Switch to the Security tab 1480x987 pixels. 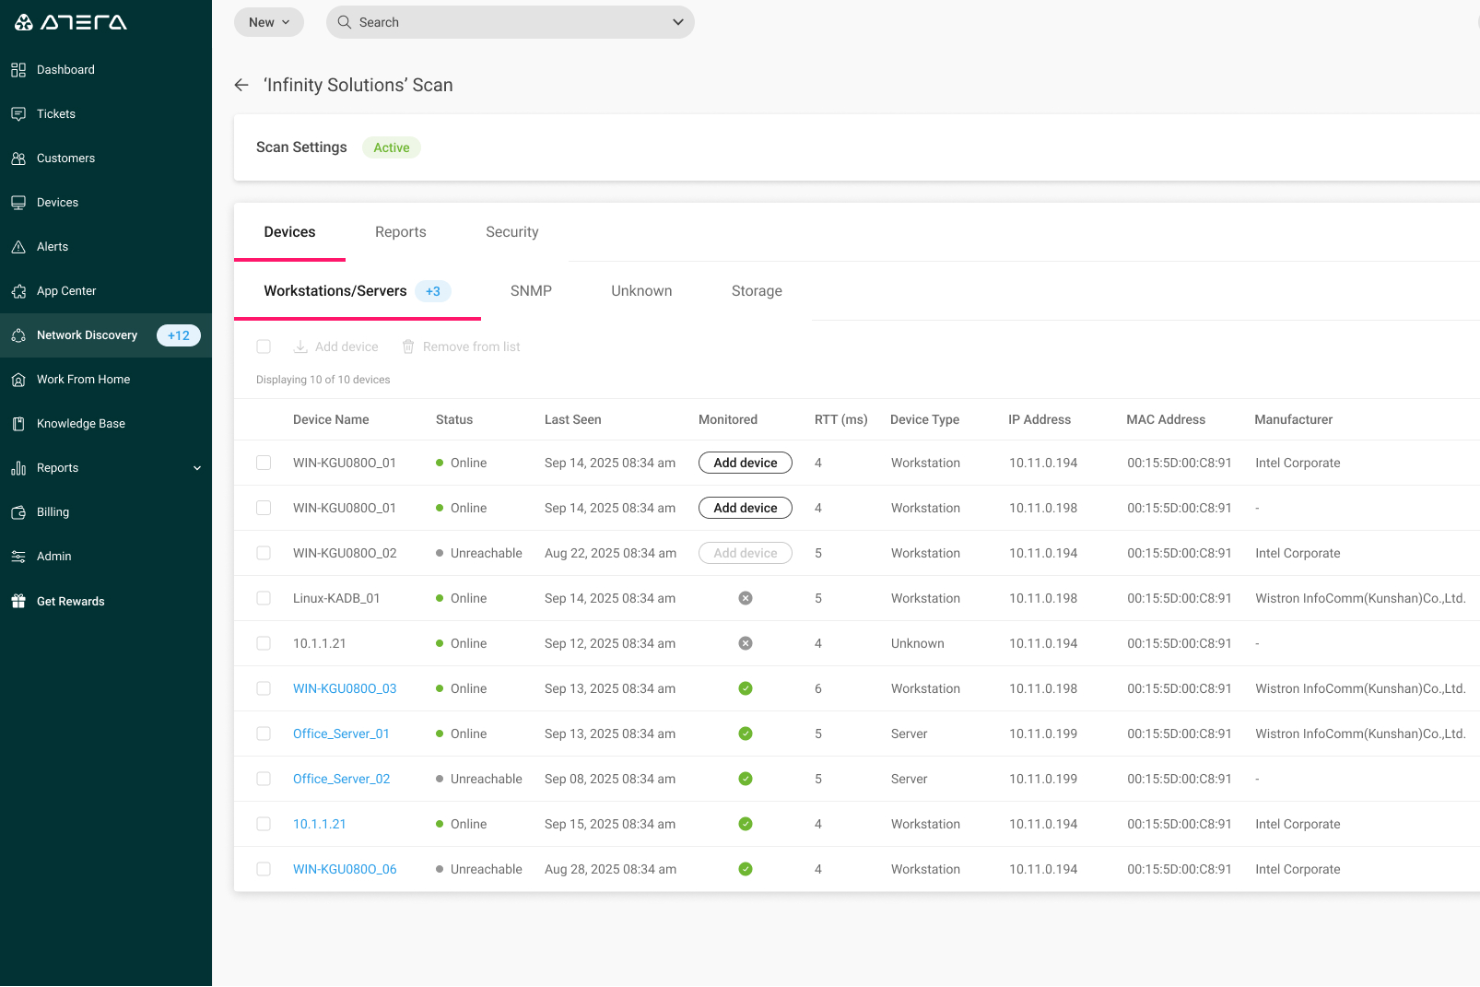coord(511,232)
